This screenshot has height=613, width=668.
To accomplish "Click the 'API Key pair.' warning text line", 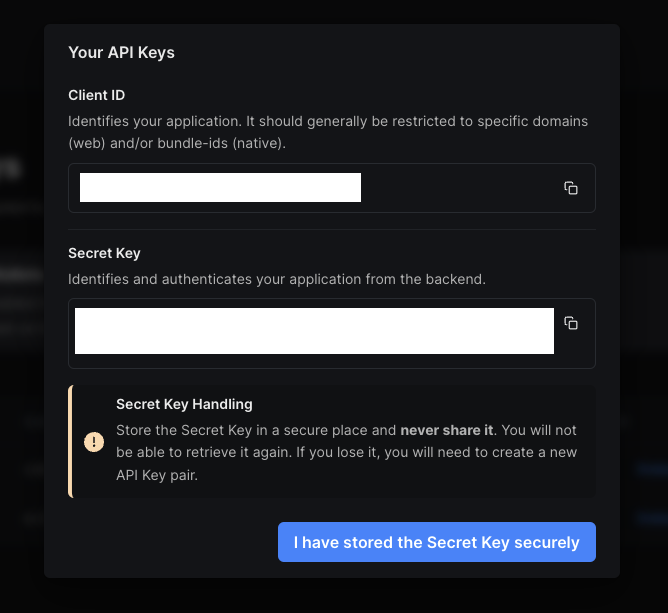I will (157, 475).
